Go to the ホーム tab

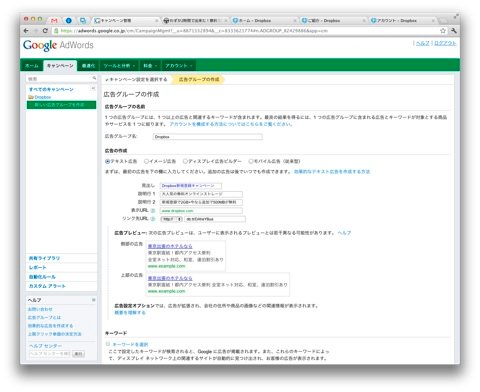pyautogui.click(x=32, y=66)
